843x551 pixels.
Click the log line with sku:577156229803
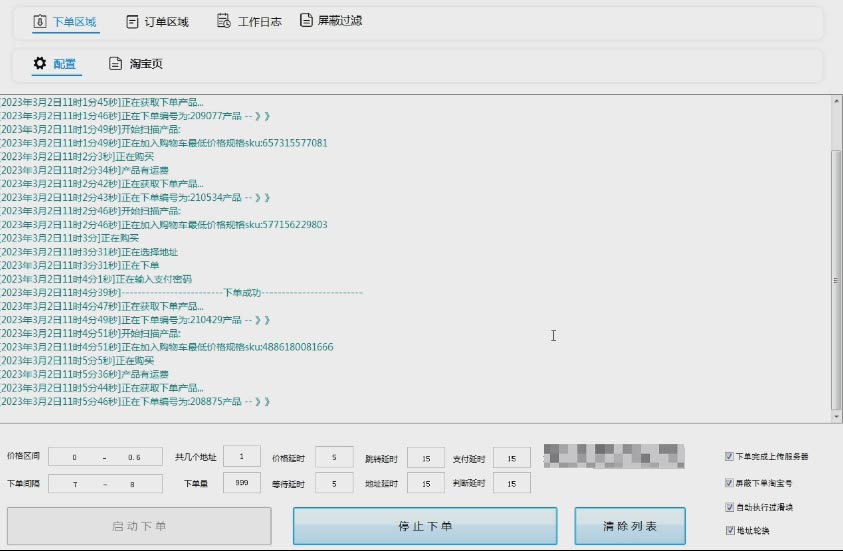(x=163, y=225)
